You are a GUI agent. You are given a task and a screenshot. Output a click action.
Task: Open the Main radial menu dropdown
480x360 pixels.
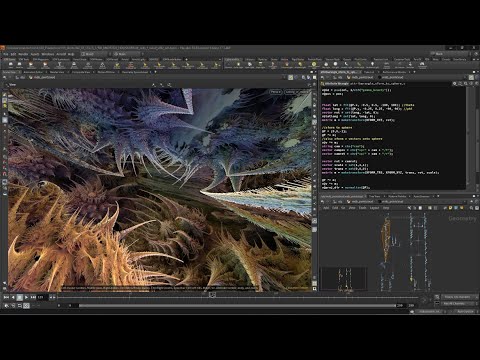(128, 54)
